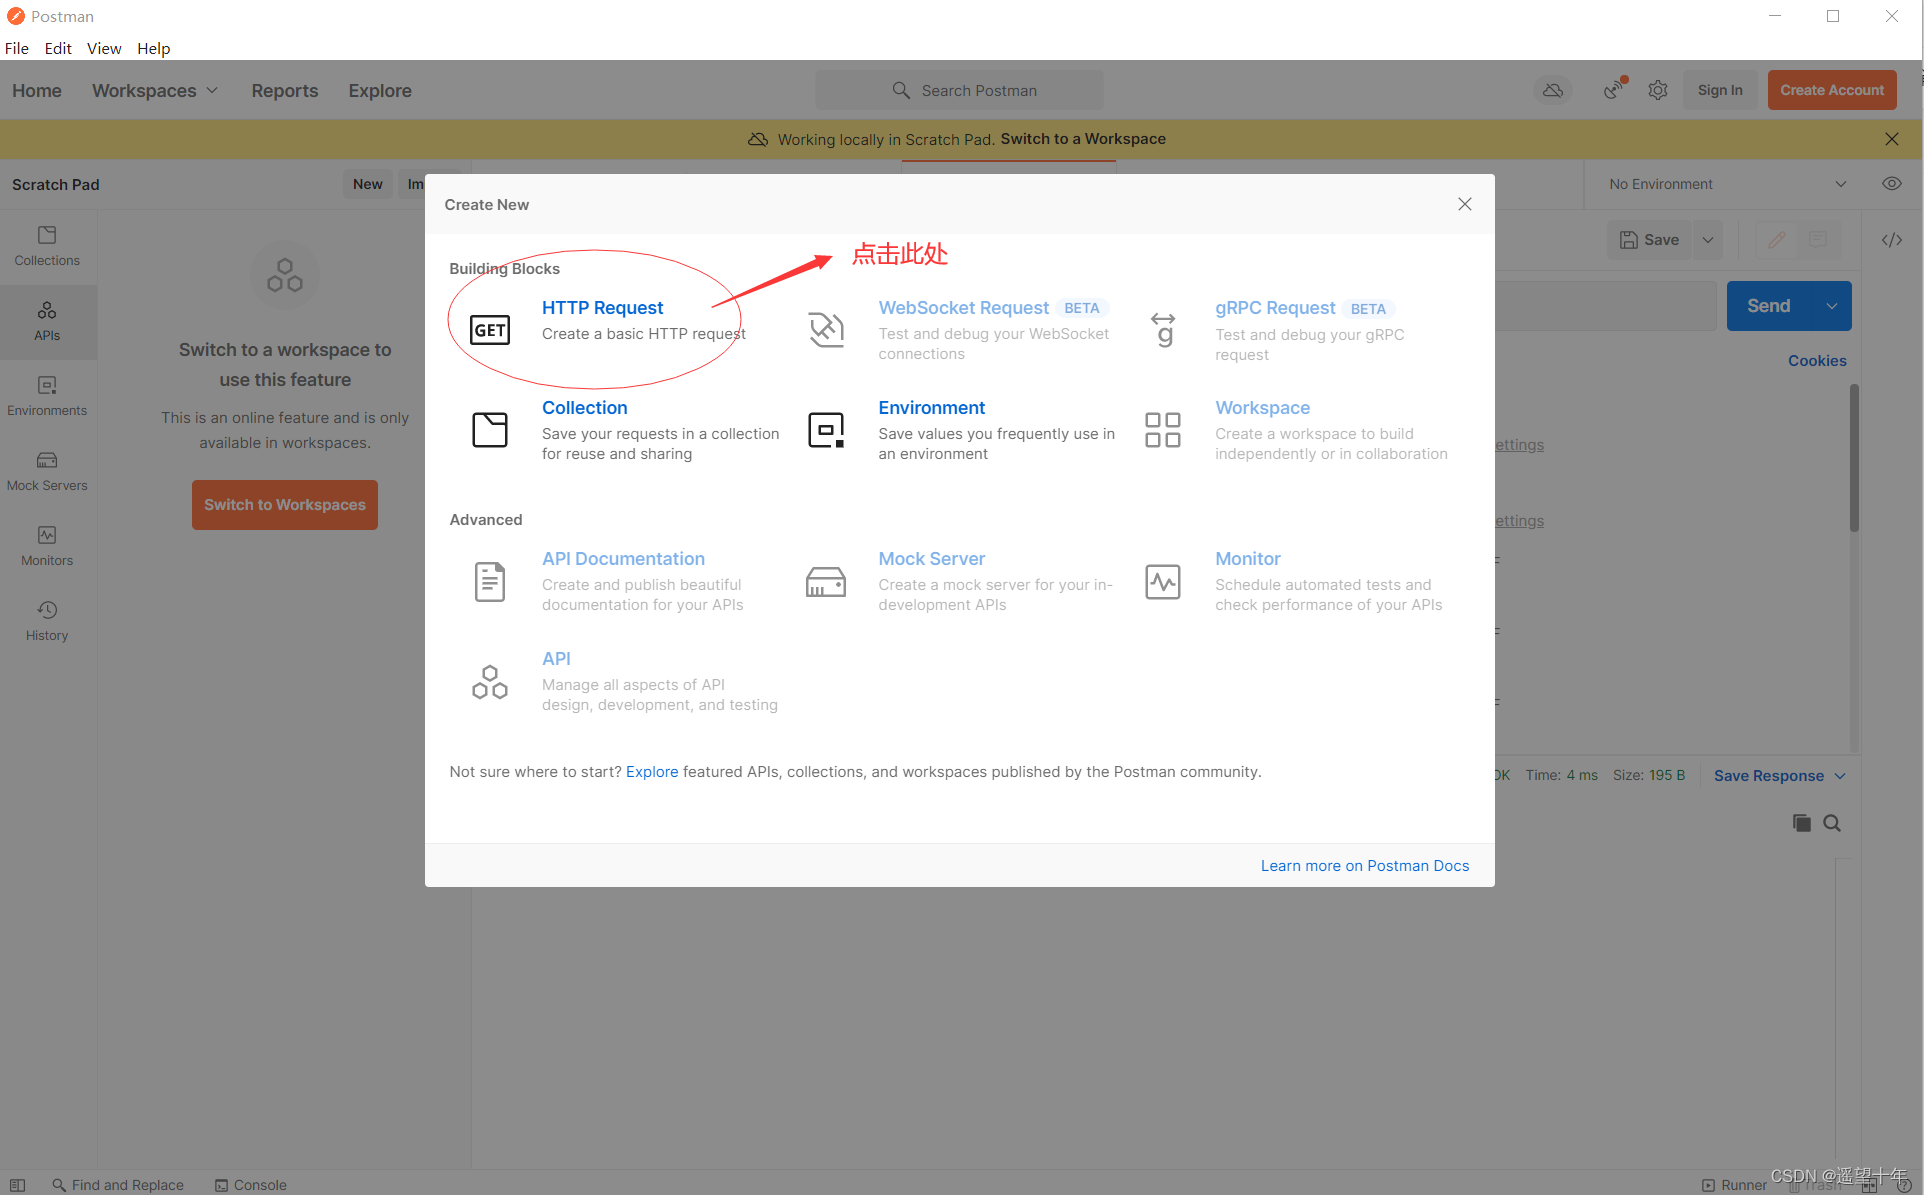Select the Collection icon in dialog
Image resolution: width=1924 pixels, height=1195 pixels.
coord(489,430)
